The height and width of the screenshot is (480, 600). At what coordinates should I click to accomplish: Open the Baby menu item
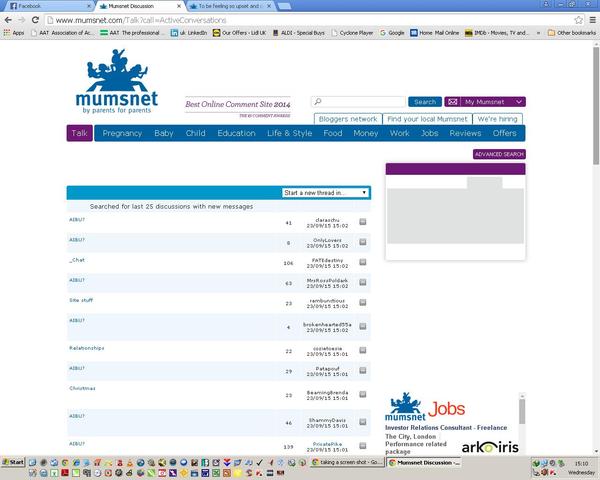[x=164, y=133]
